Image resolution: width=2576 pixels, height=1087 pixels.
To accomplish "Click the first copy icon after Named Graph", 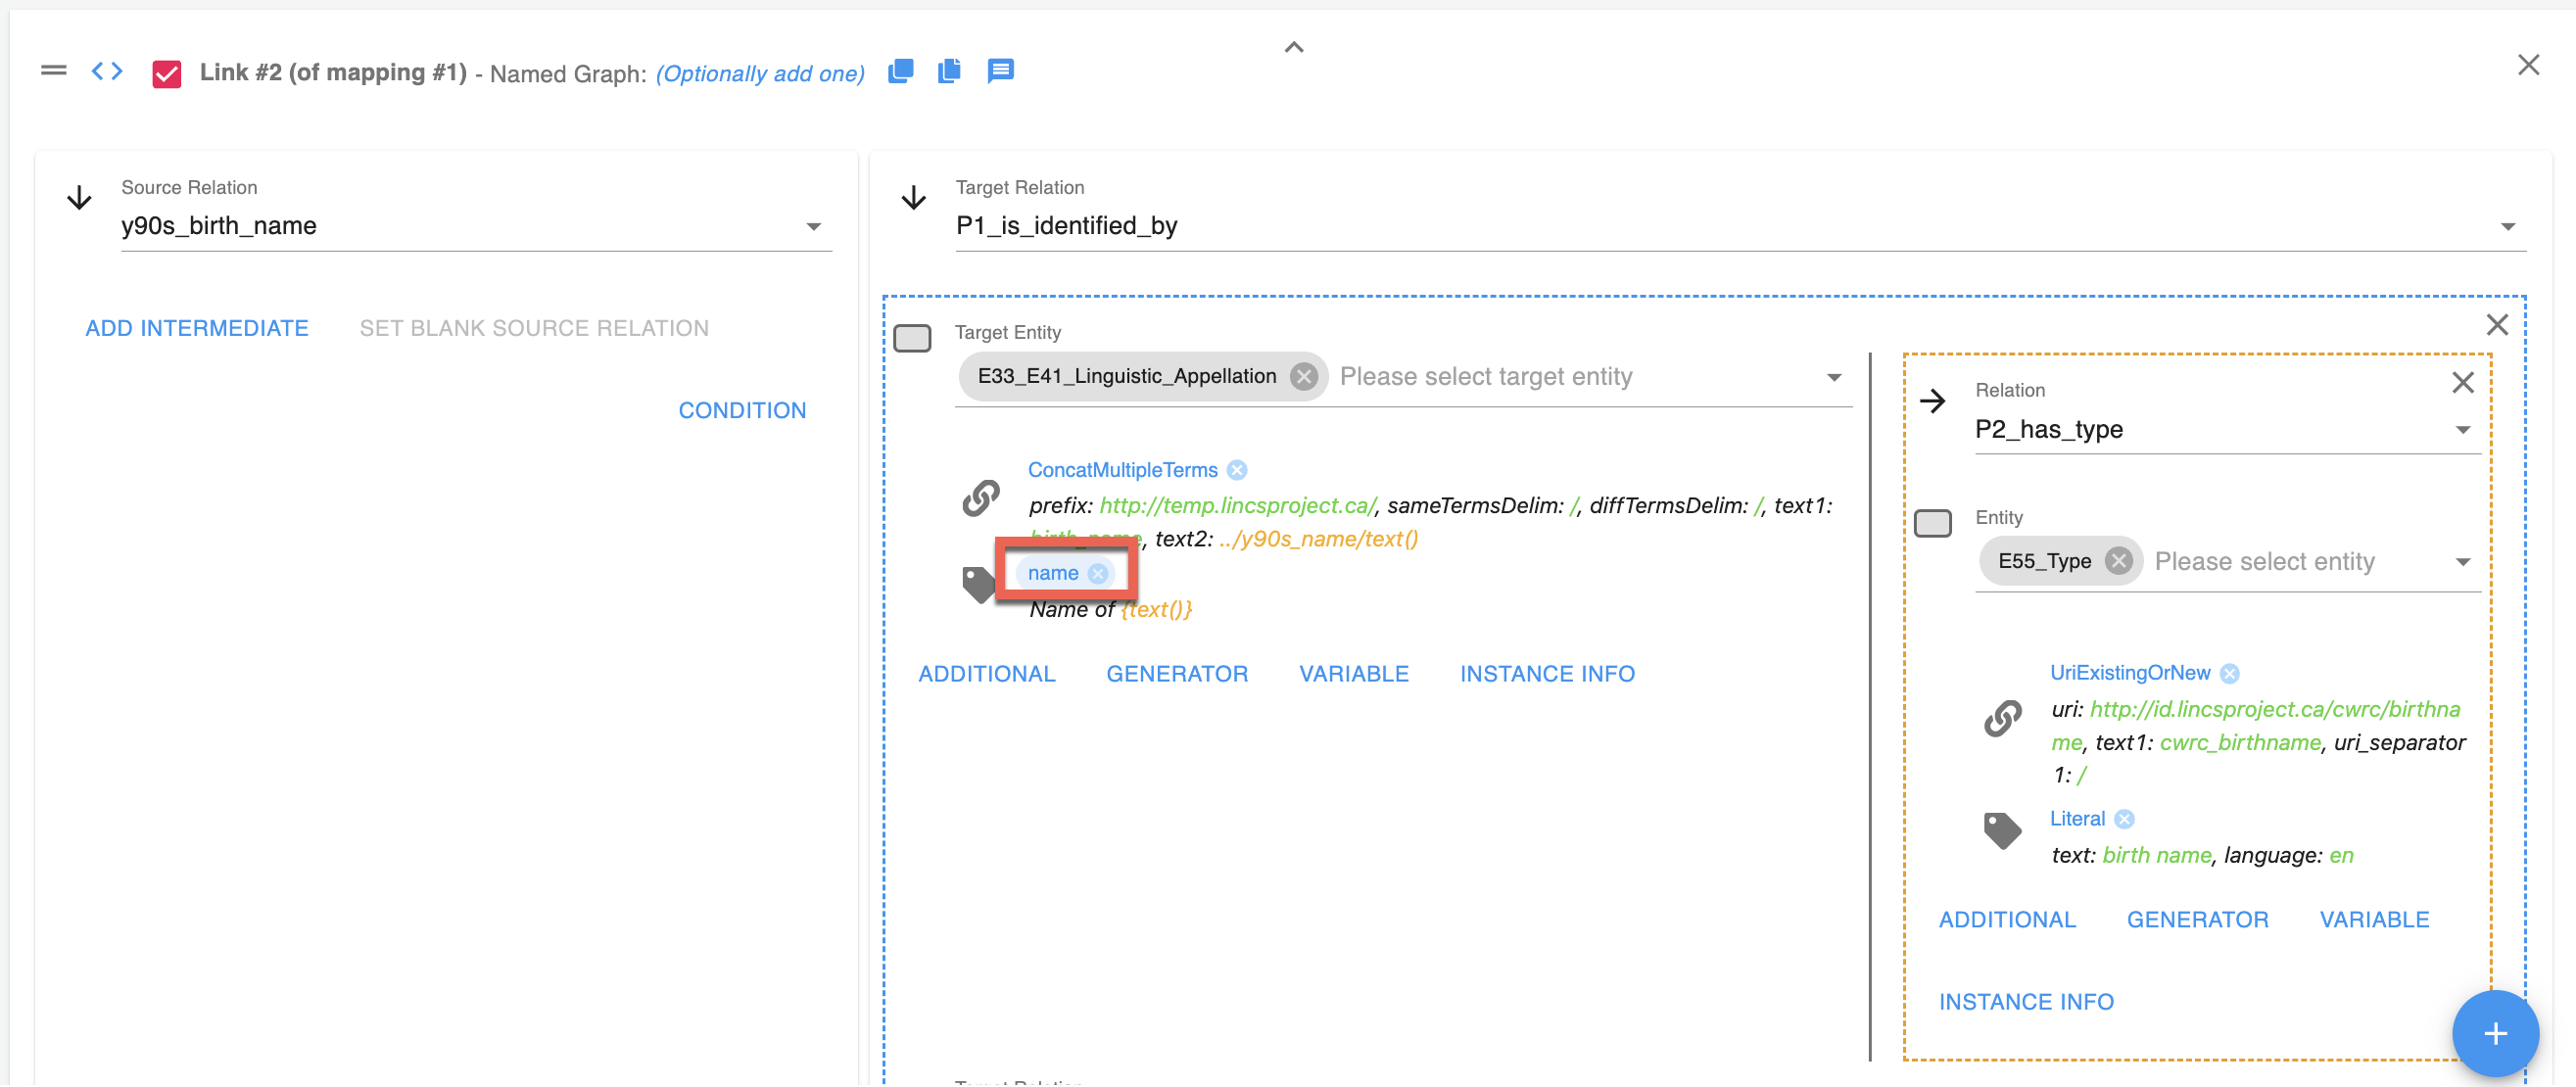I will pyautogui.click(x=900, y=71).
